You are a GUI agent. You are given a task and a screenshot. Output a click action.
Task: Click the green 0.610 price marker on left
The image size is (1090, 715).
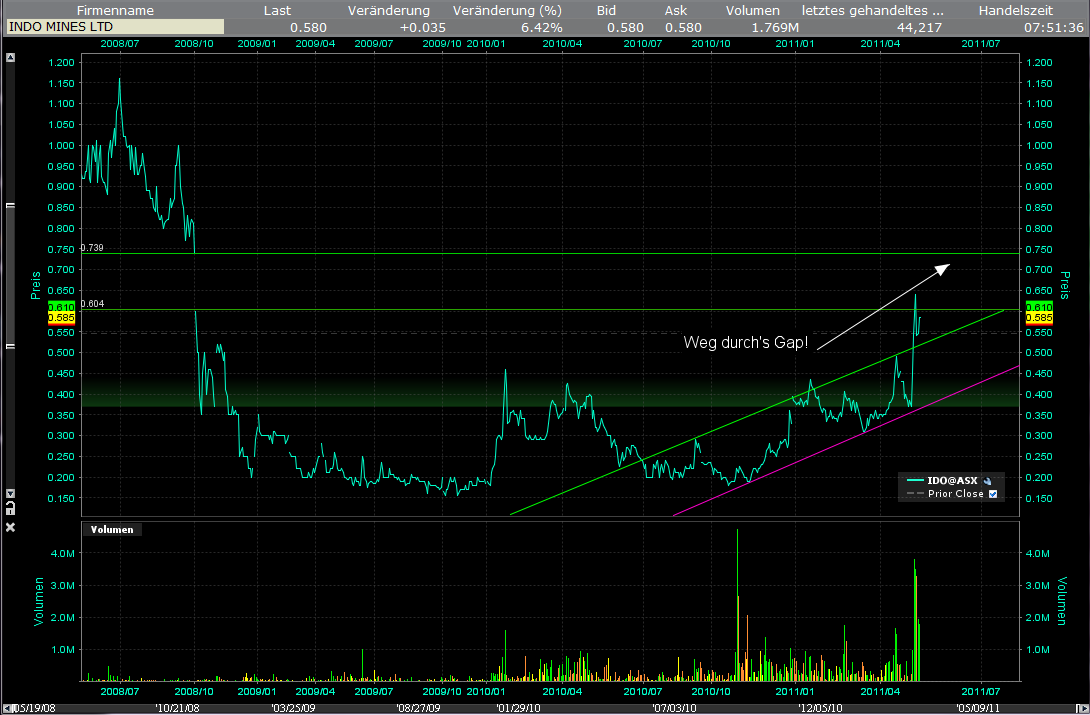pos(62,306)
